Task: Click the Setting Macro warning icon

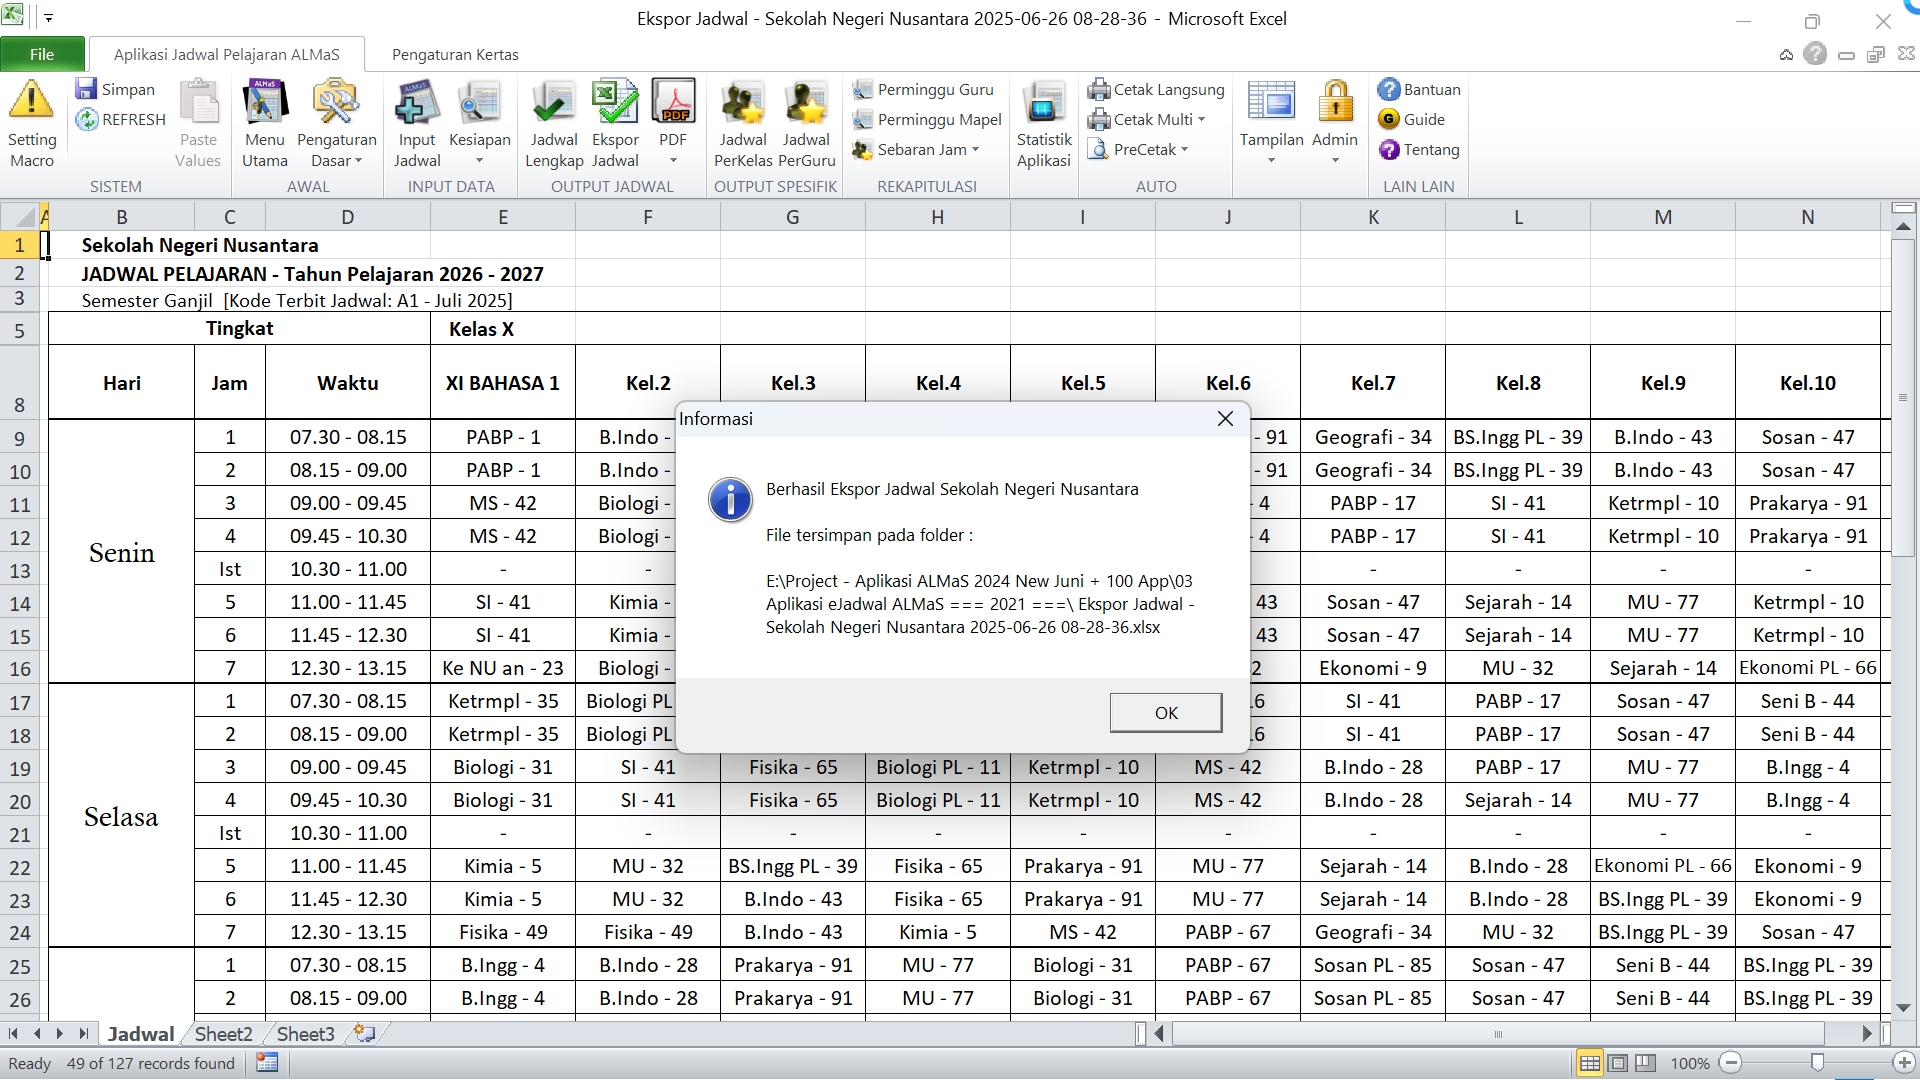Action: (x=31, y=101)
